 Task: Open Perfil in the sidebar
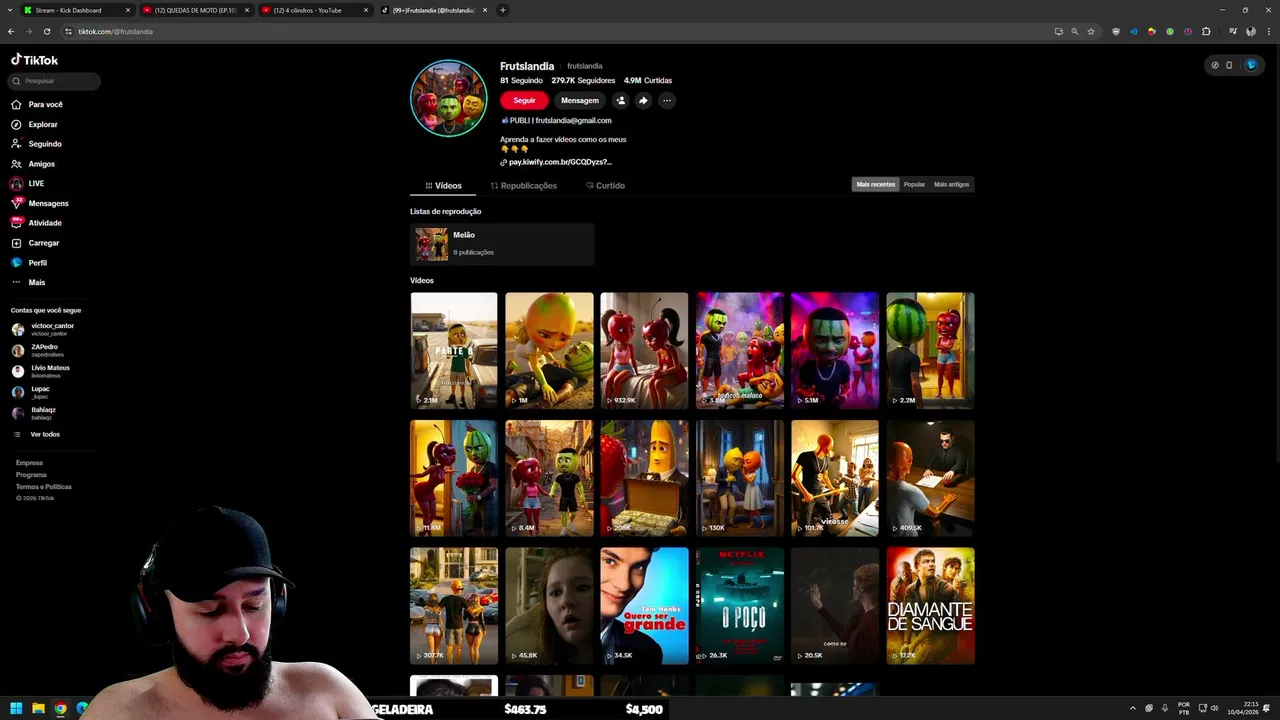pos(30,263)
